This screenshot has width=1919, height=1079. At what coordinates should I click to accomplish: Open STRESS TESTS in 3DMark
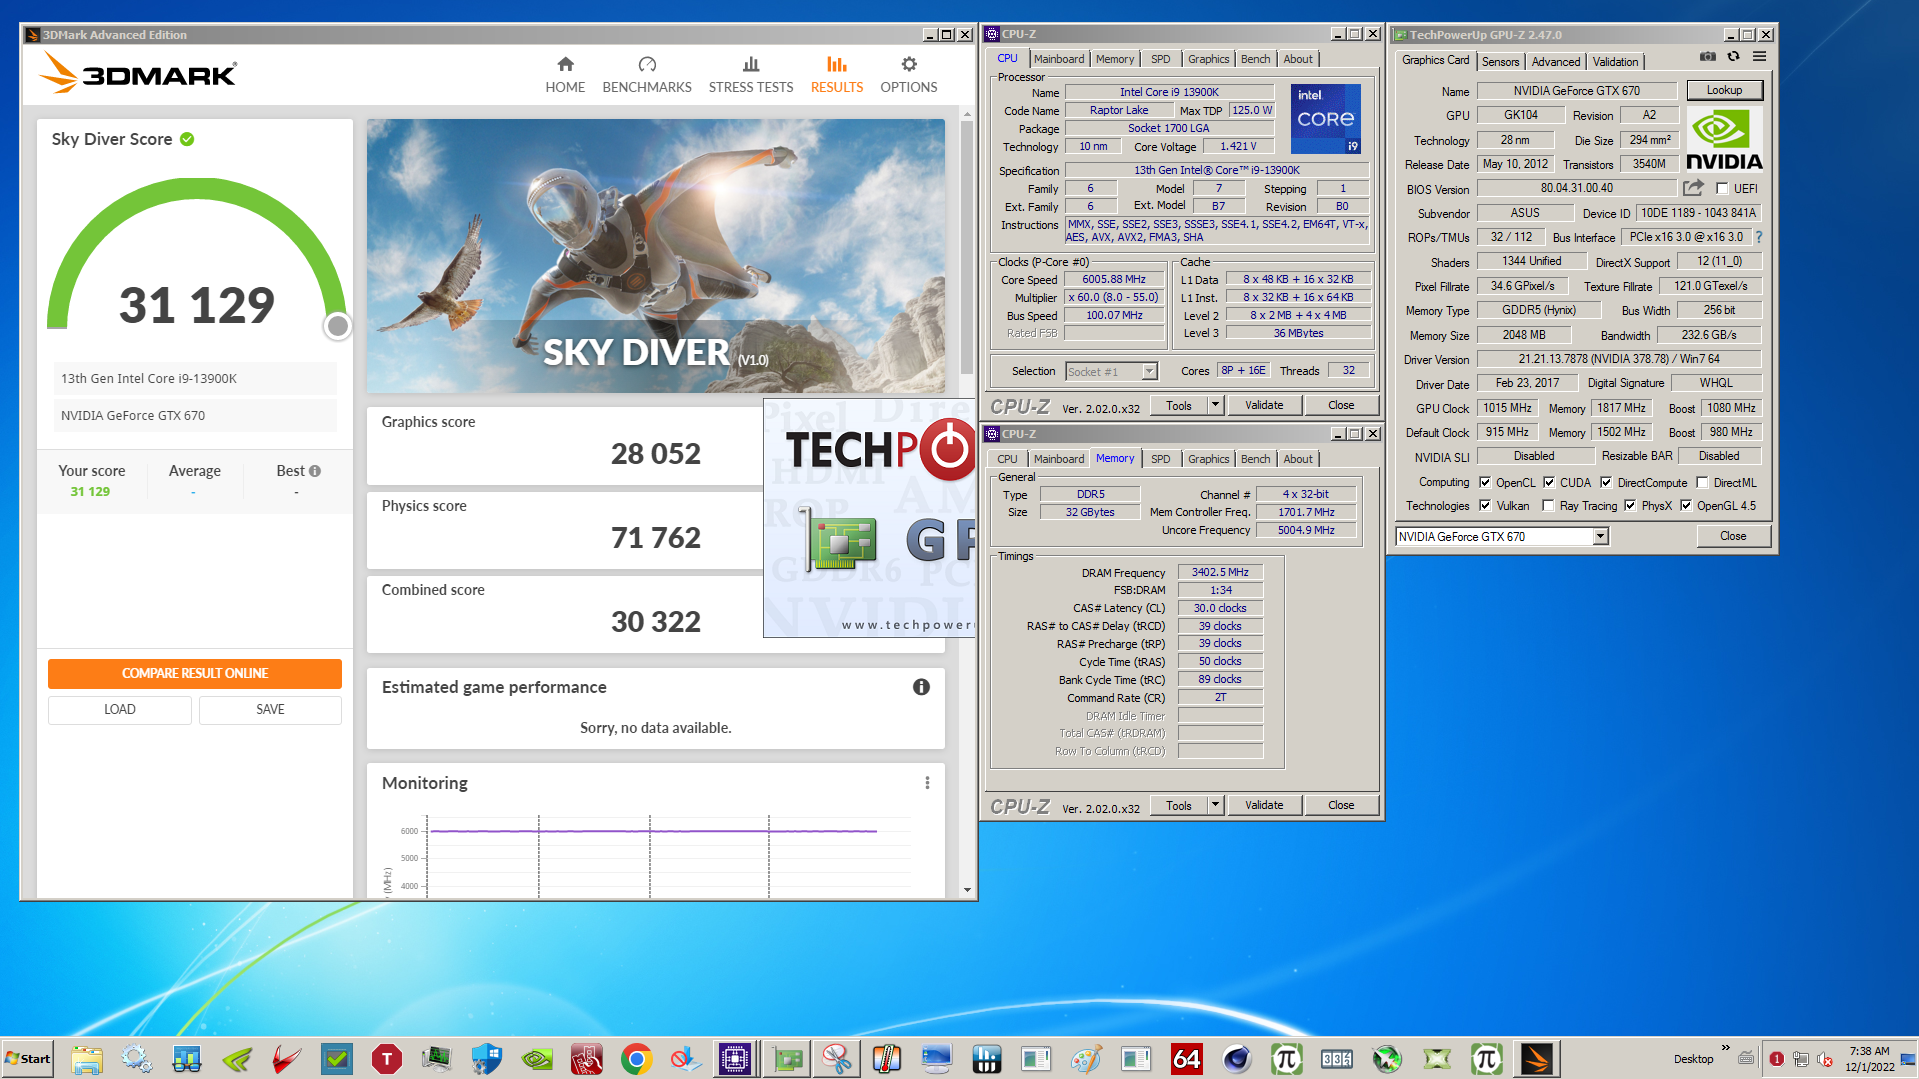click(751, 75)
